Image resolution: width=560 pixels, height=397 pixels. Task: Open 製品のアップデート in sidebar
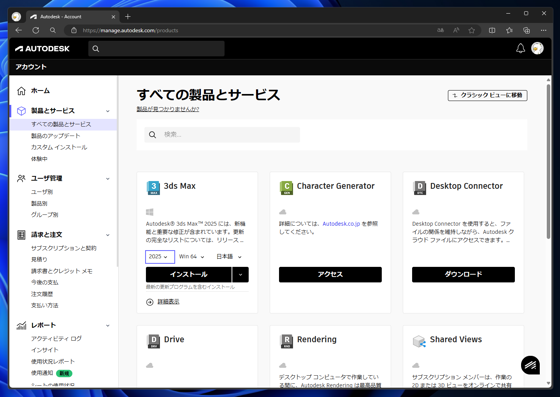point(55,136)
